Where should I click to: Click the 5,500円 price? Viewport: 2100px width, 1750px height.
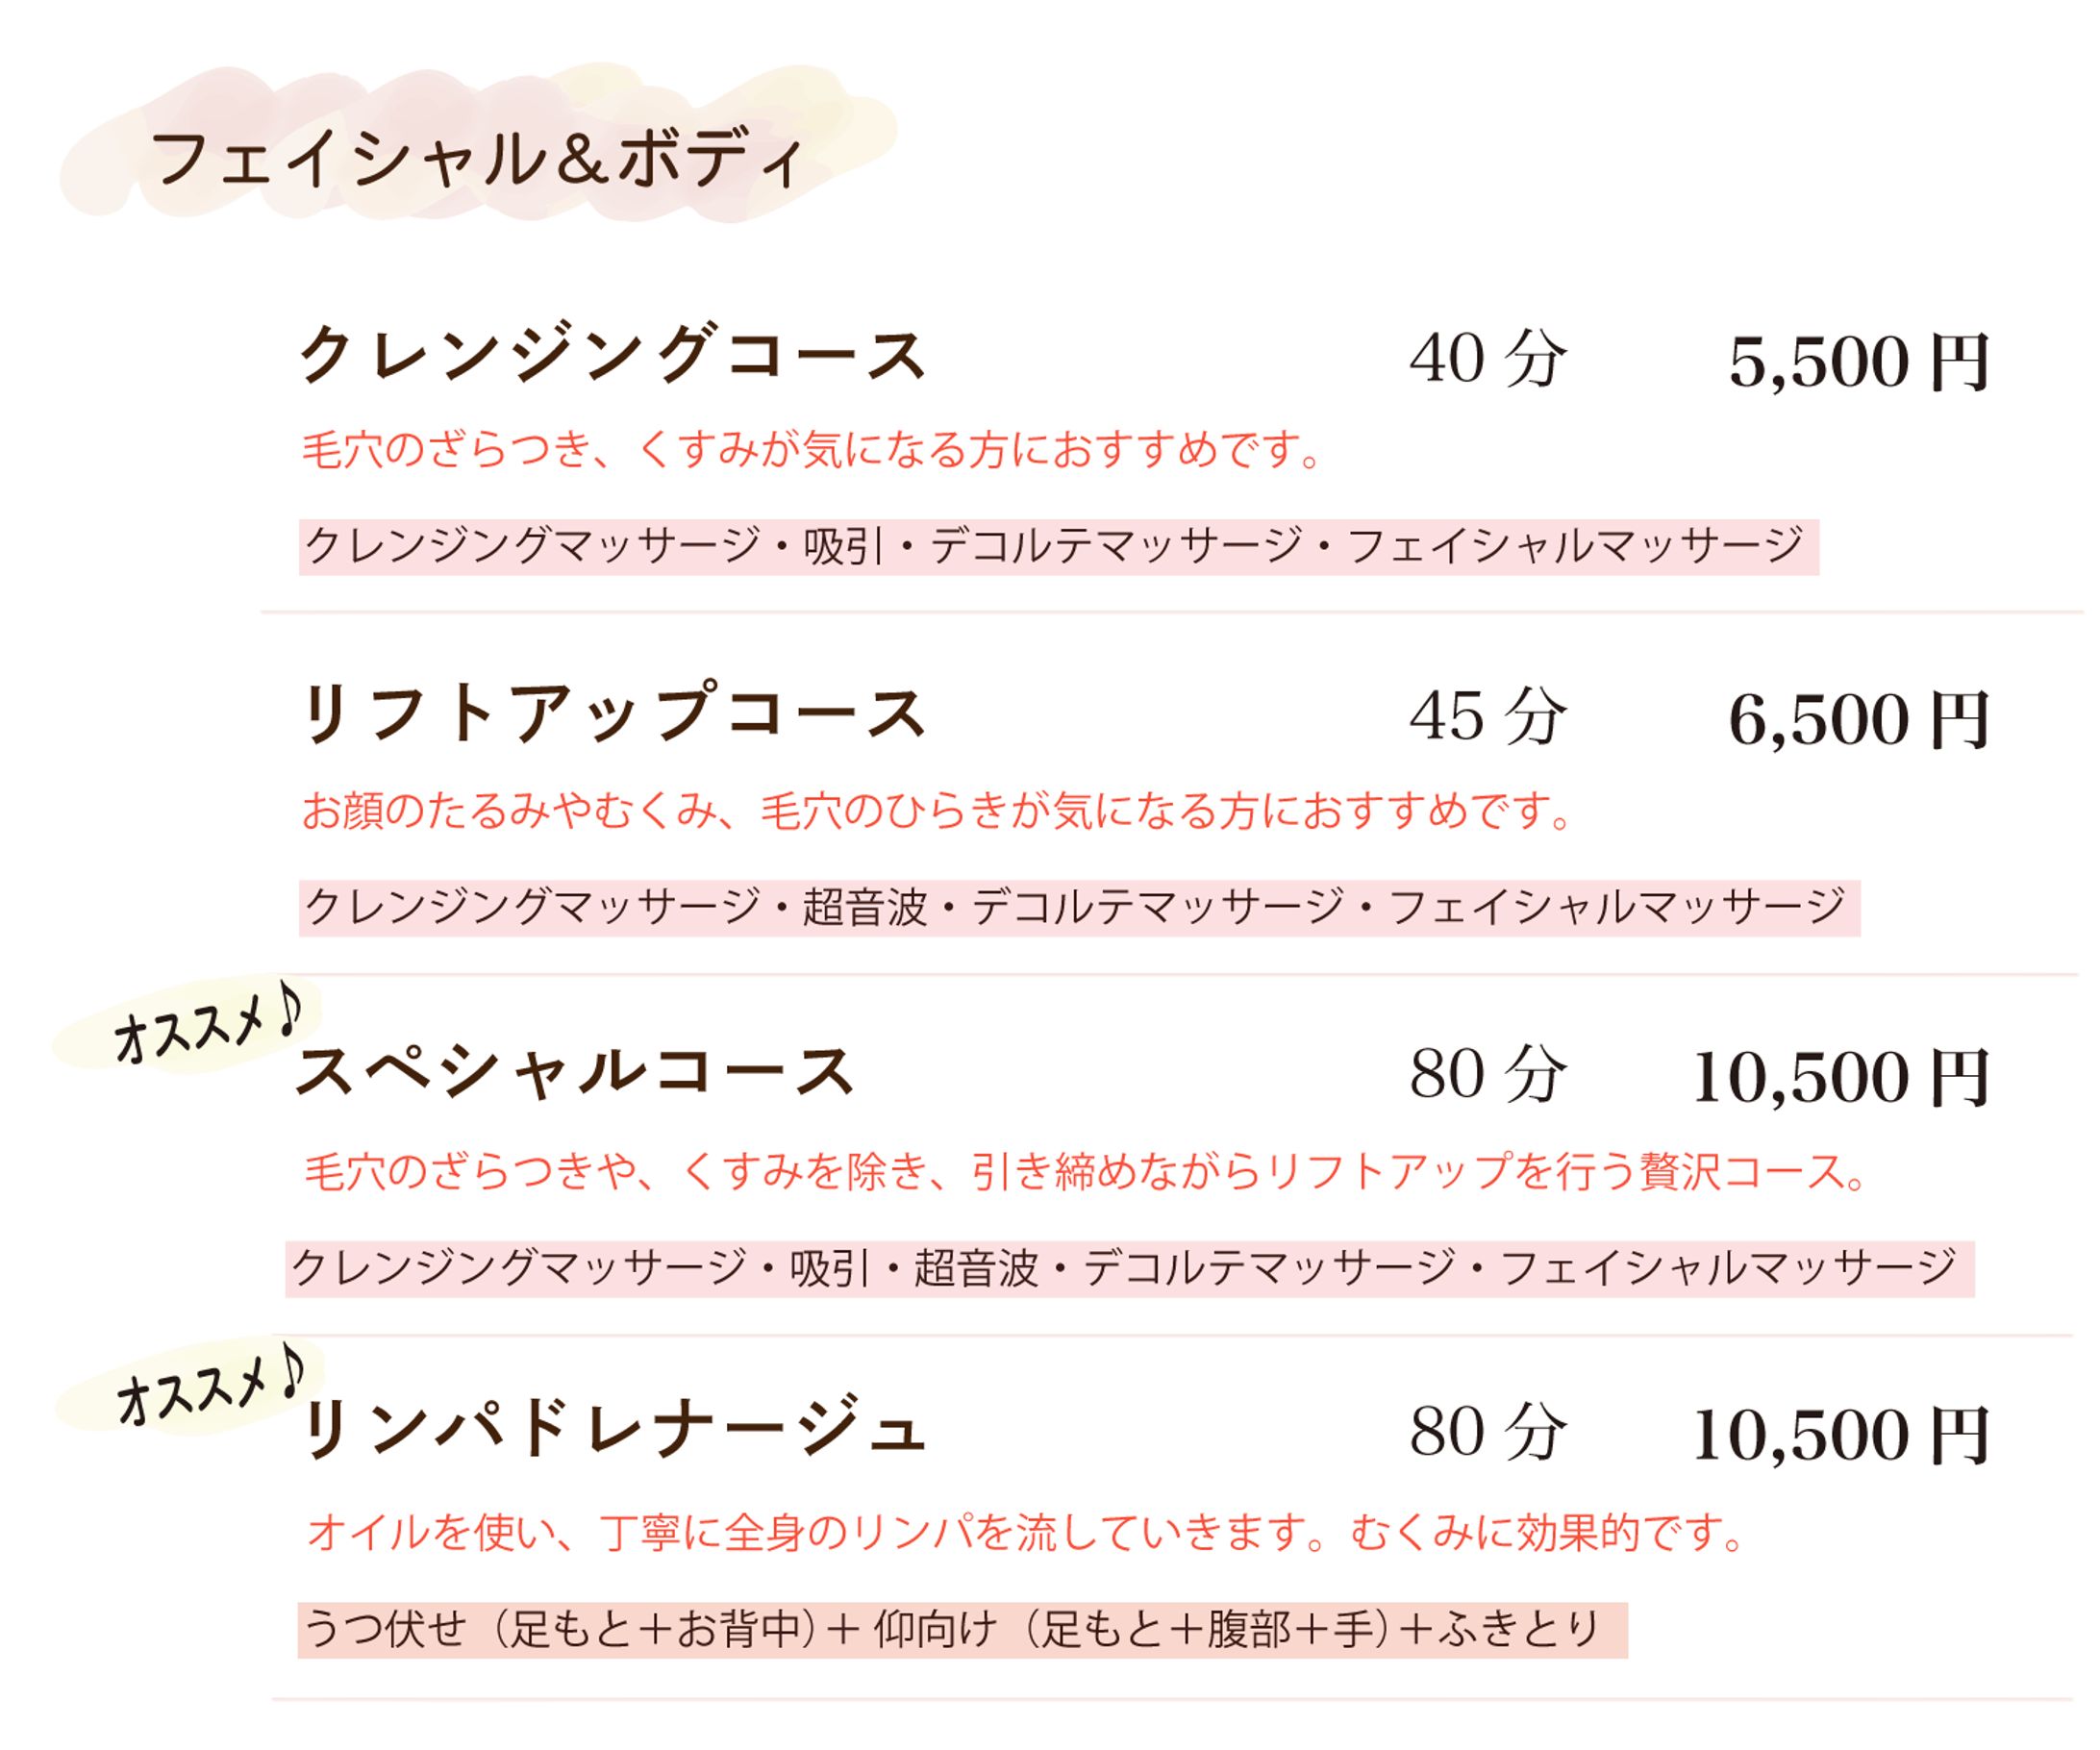tap(1858, 363)
